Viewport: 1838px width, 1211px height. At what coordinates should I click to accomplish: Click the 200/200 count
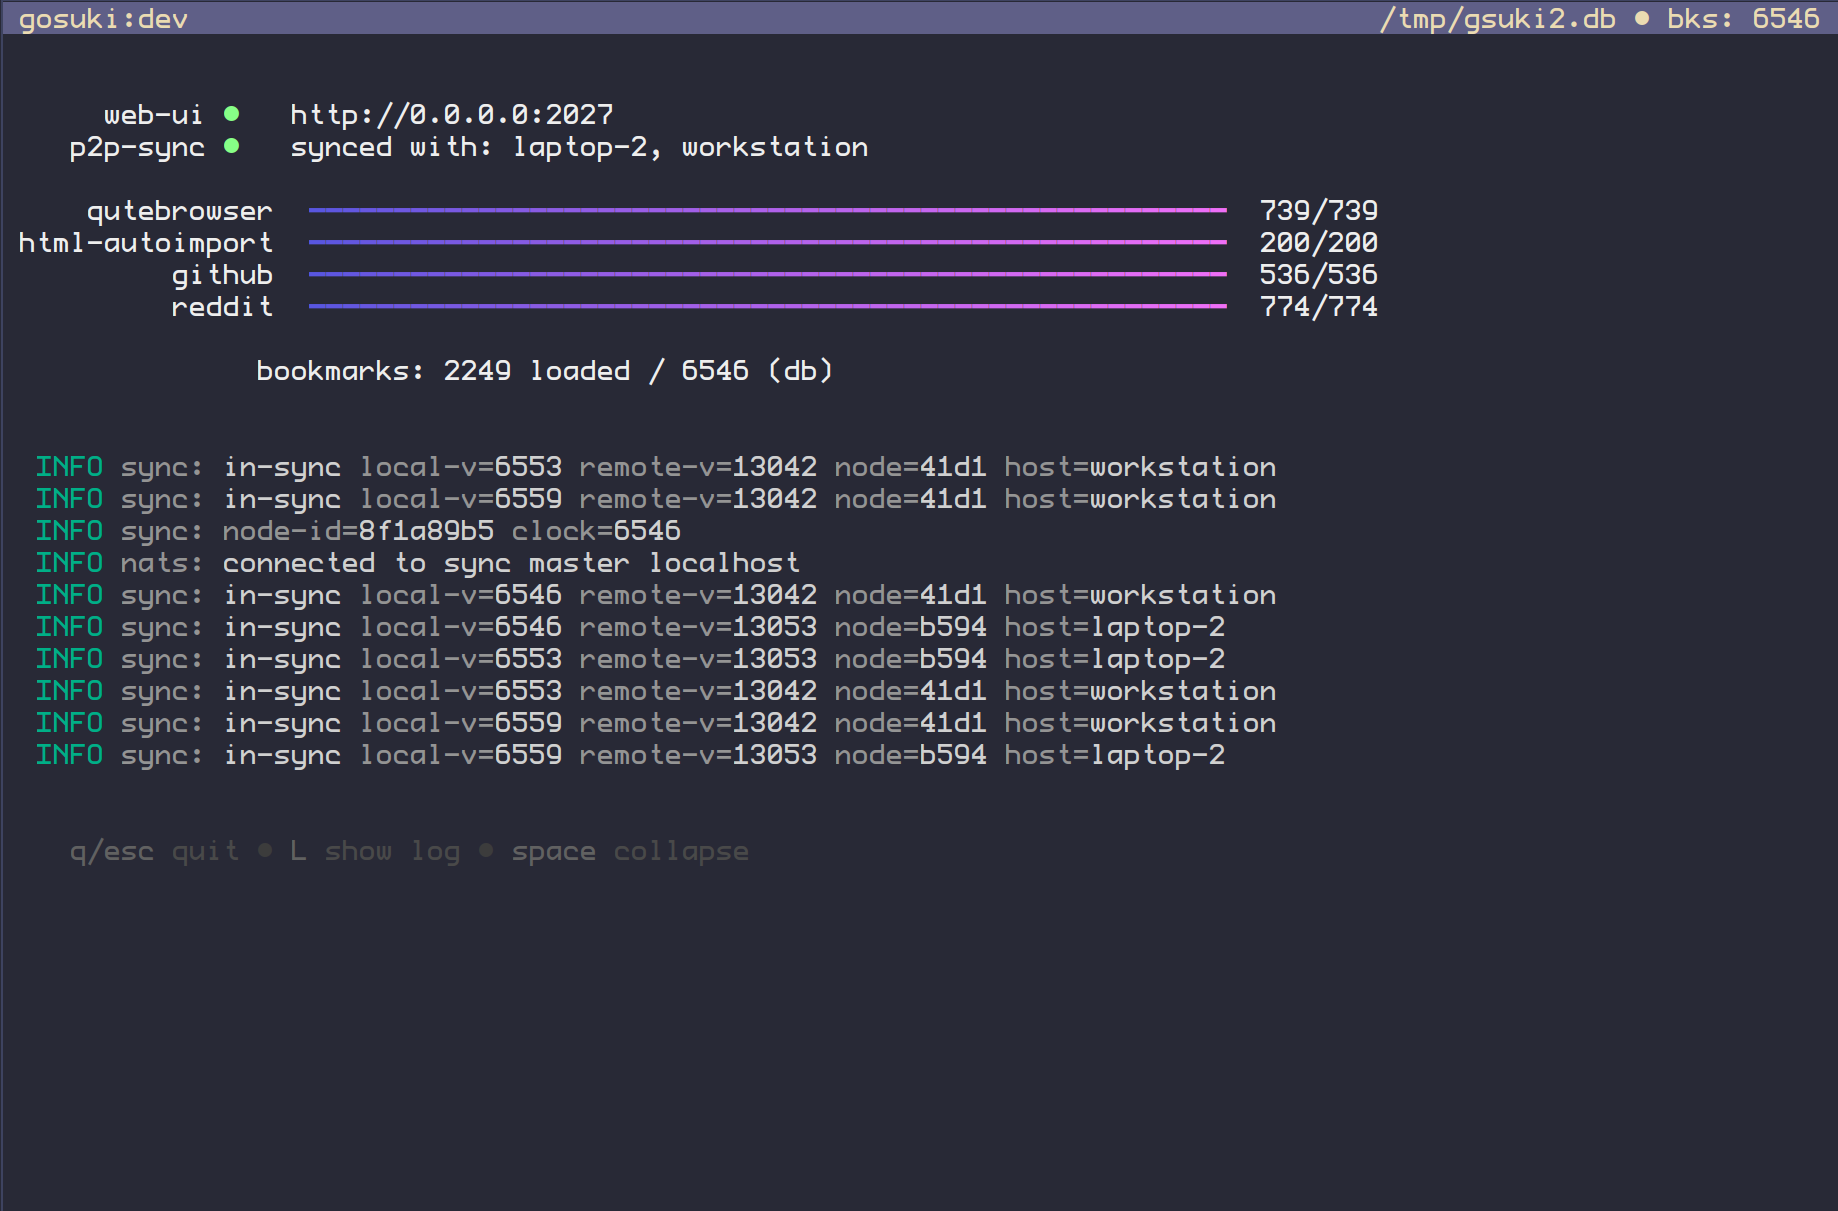(1318, 243)
